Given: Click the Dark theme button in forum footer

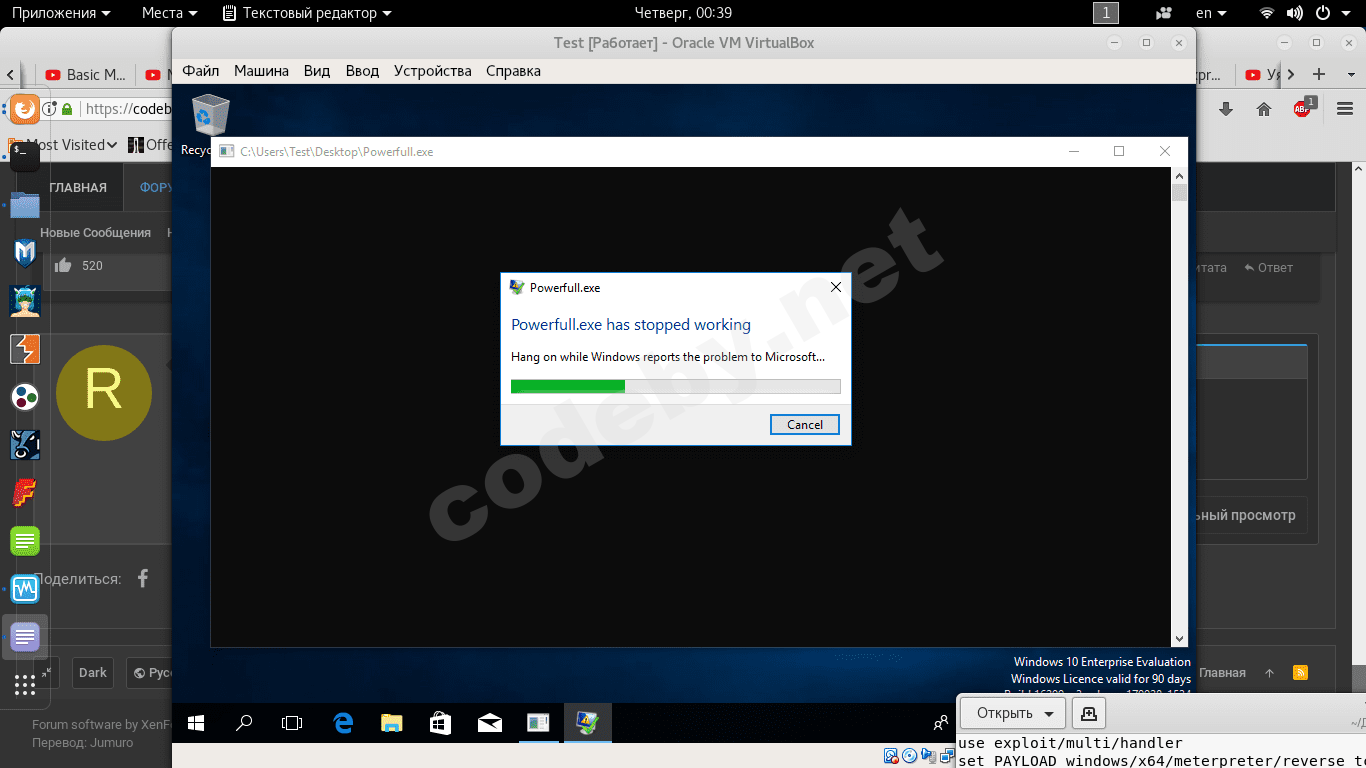Looking at the screenshot, I should pos(93,673).
